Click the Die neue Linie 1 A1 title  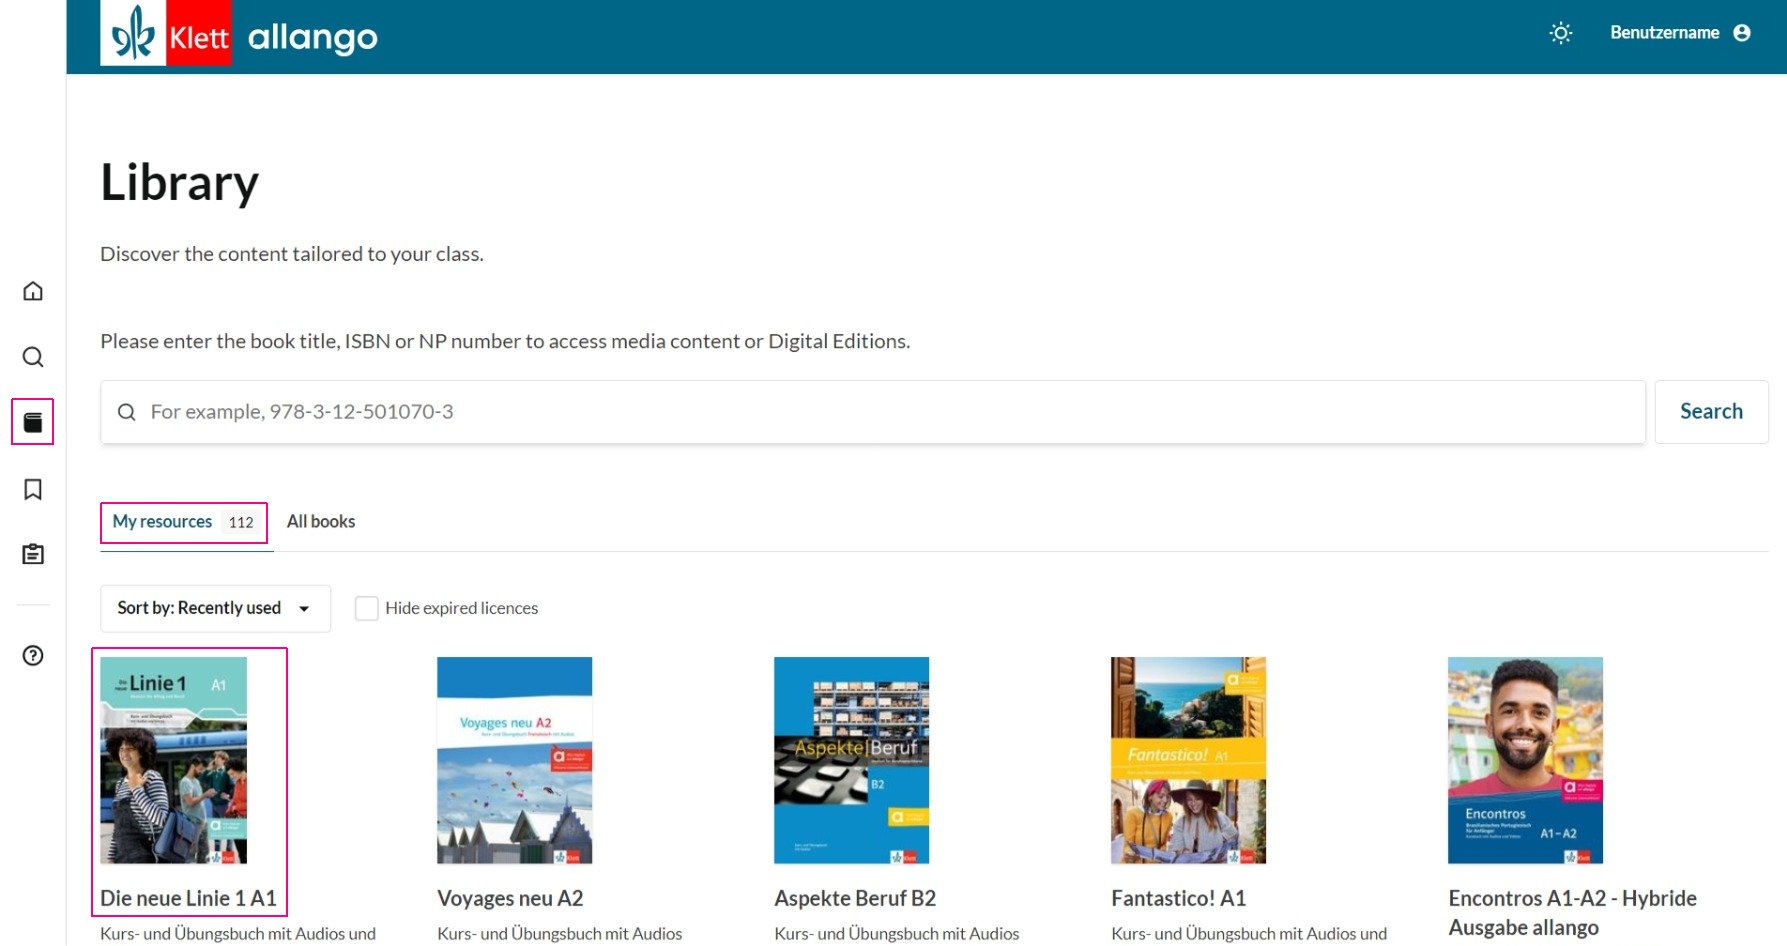click(189, 898)
